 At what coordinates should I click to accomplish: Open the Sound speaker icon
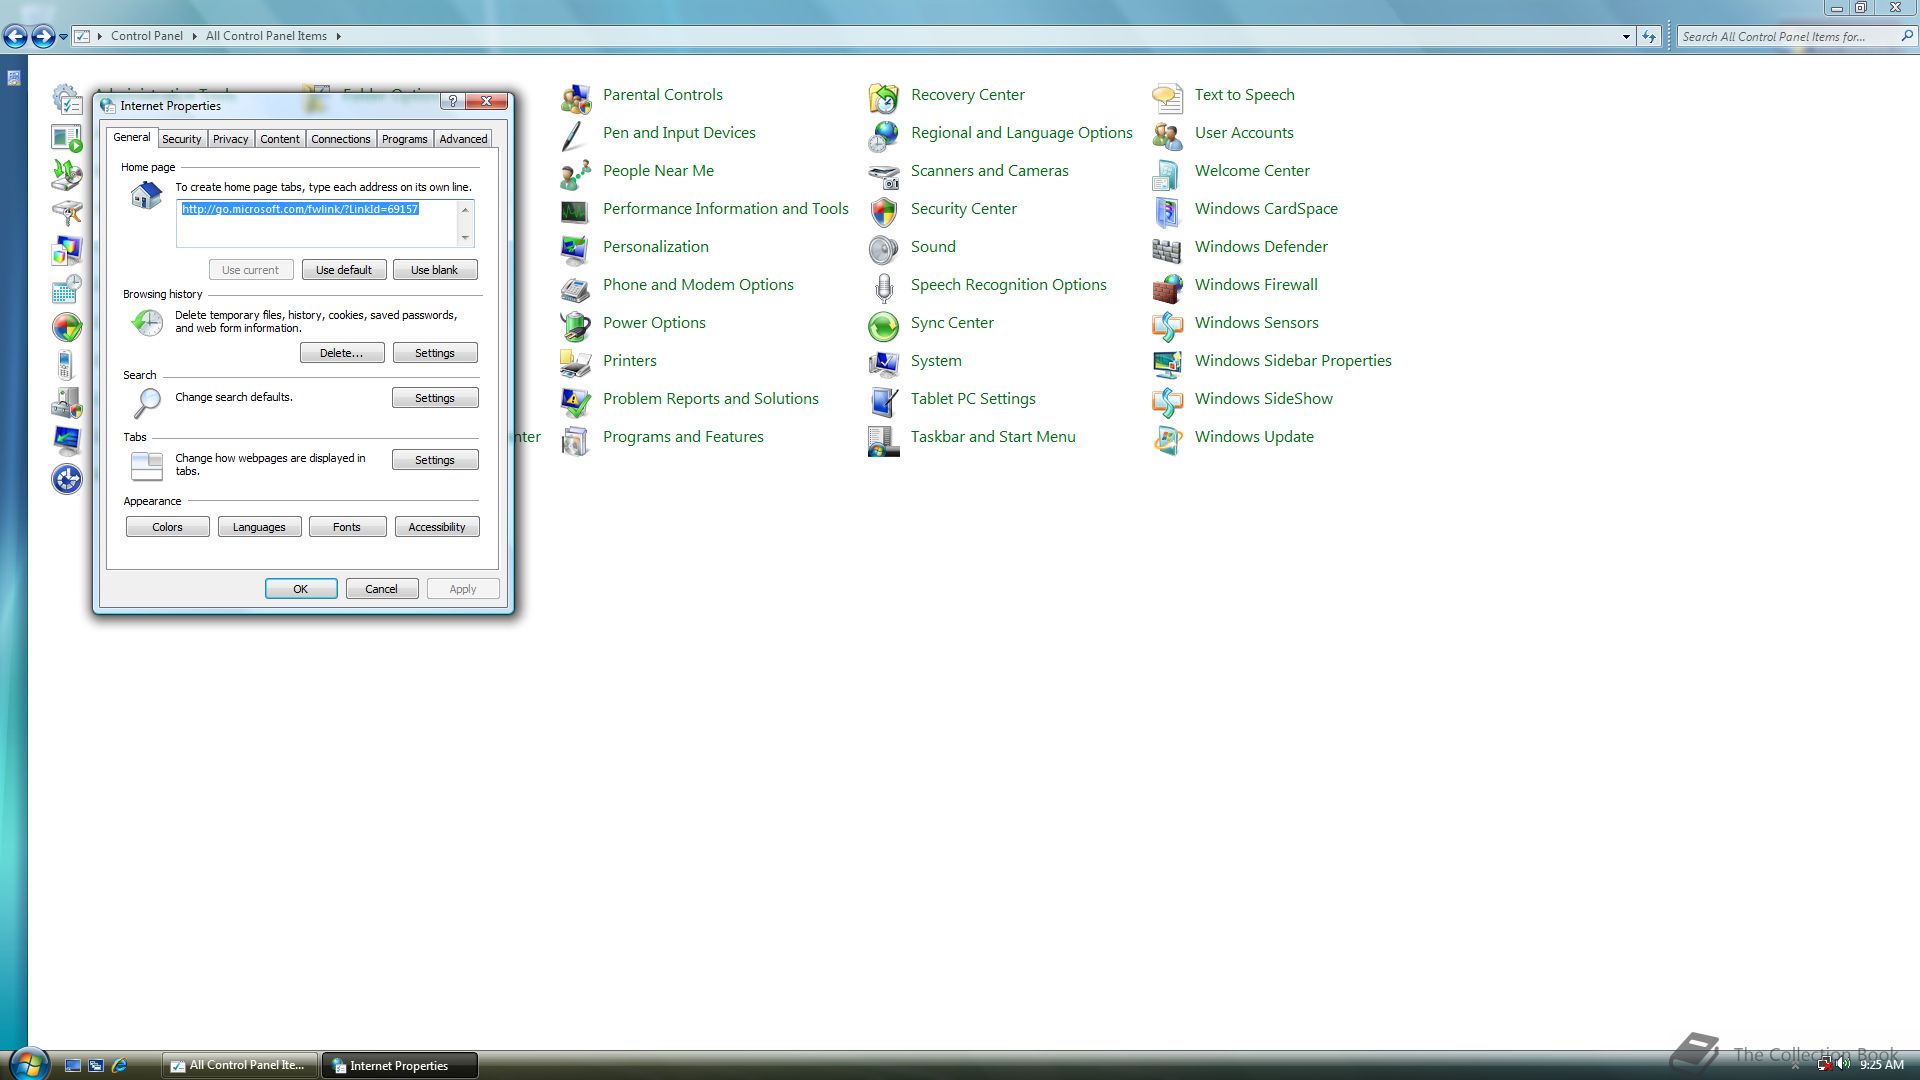[x=883, y=249]
